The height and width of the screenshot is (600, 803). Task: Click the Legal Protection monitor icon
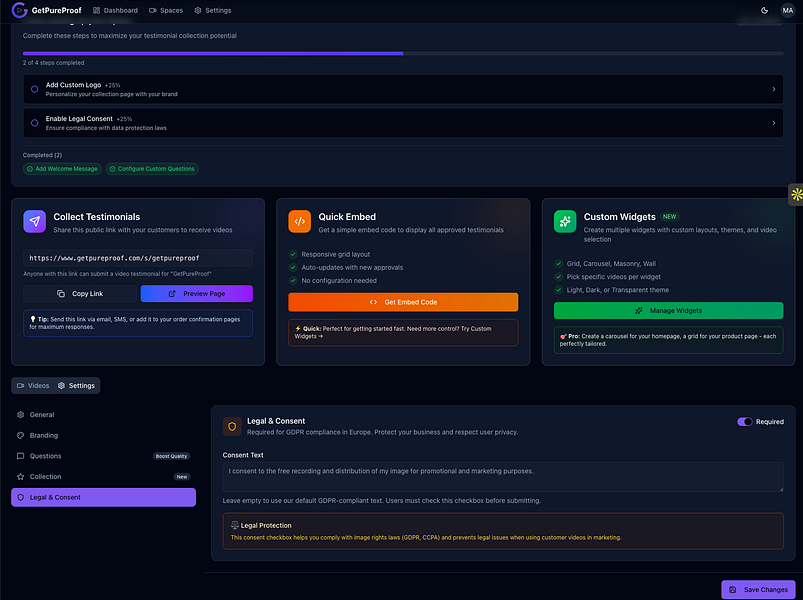[x=235, y=525]
